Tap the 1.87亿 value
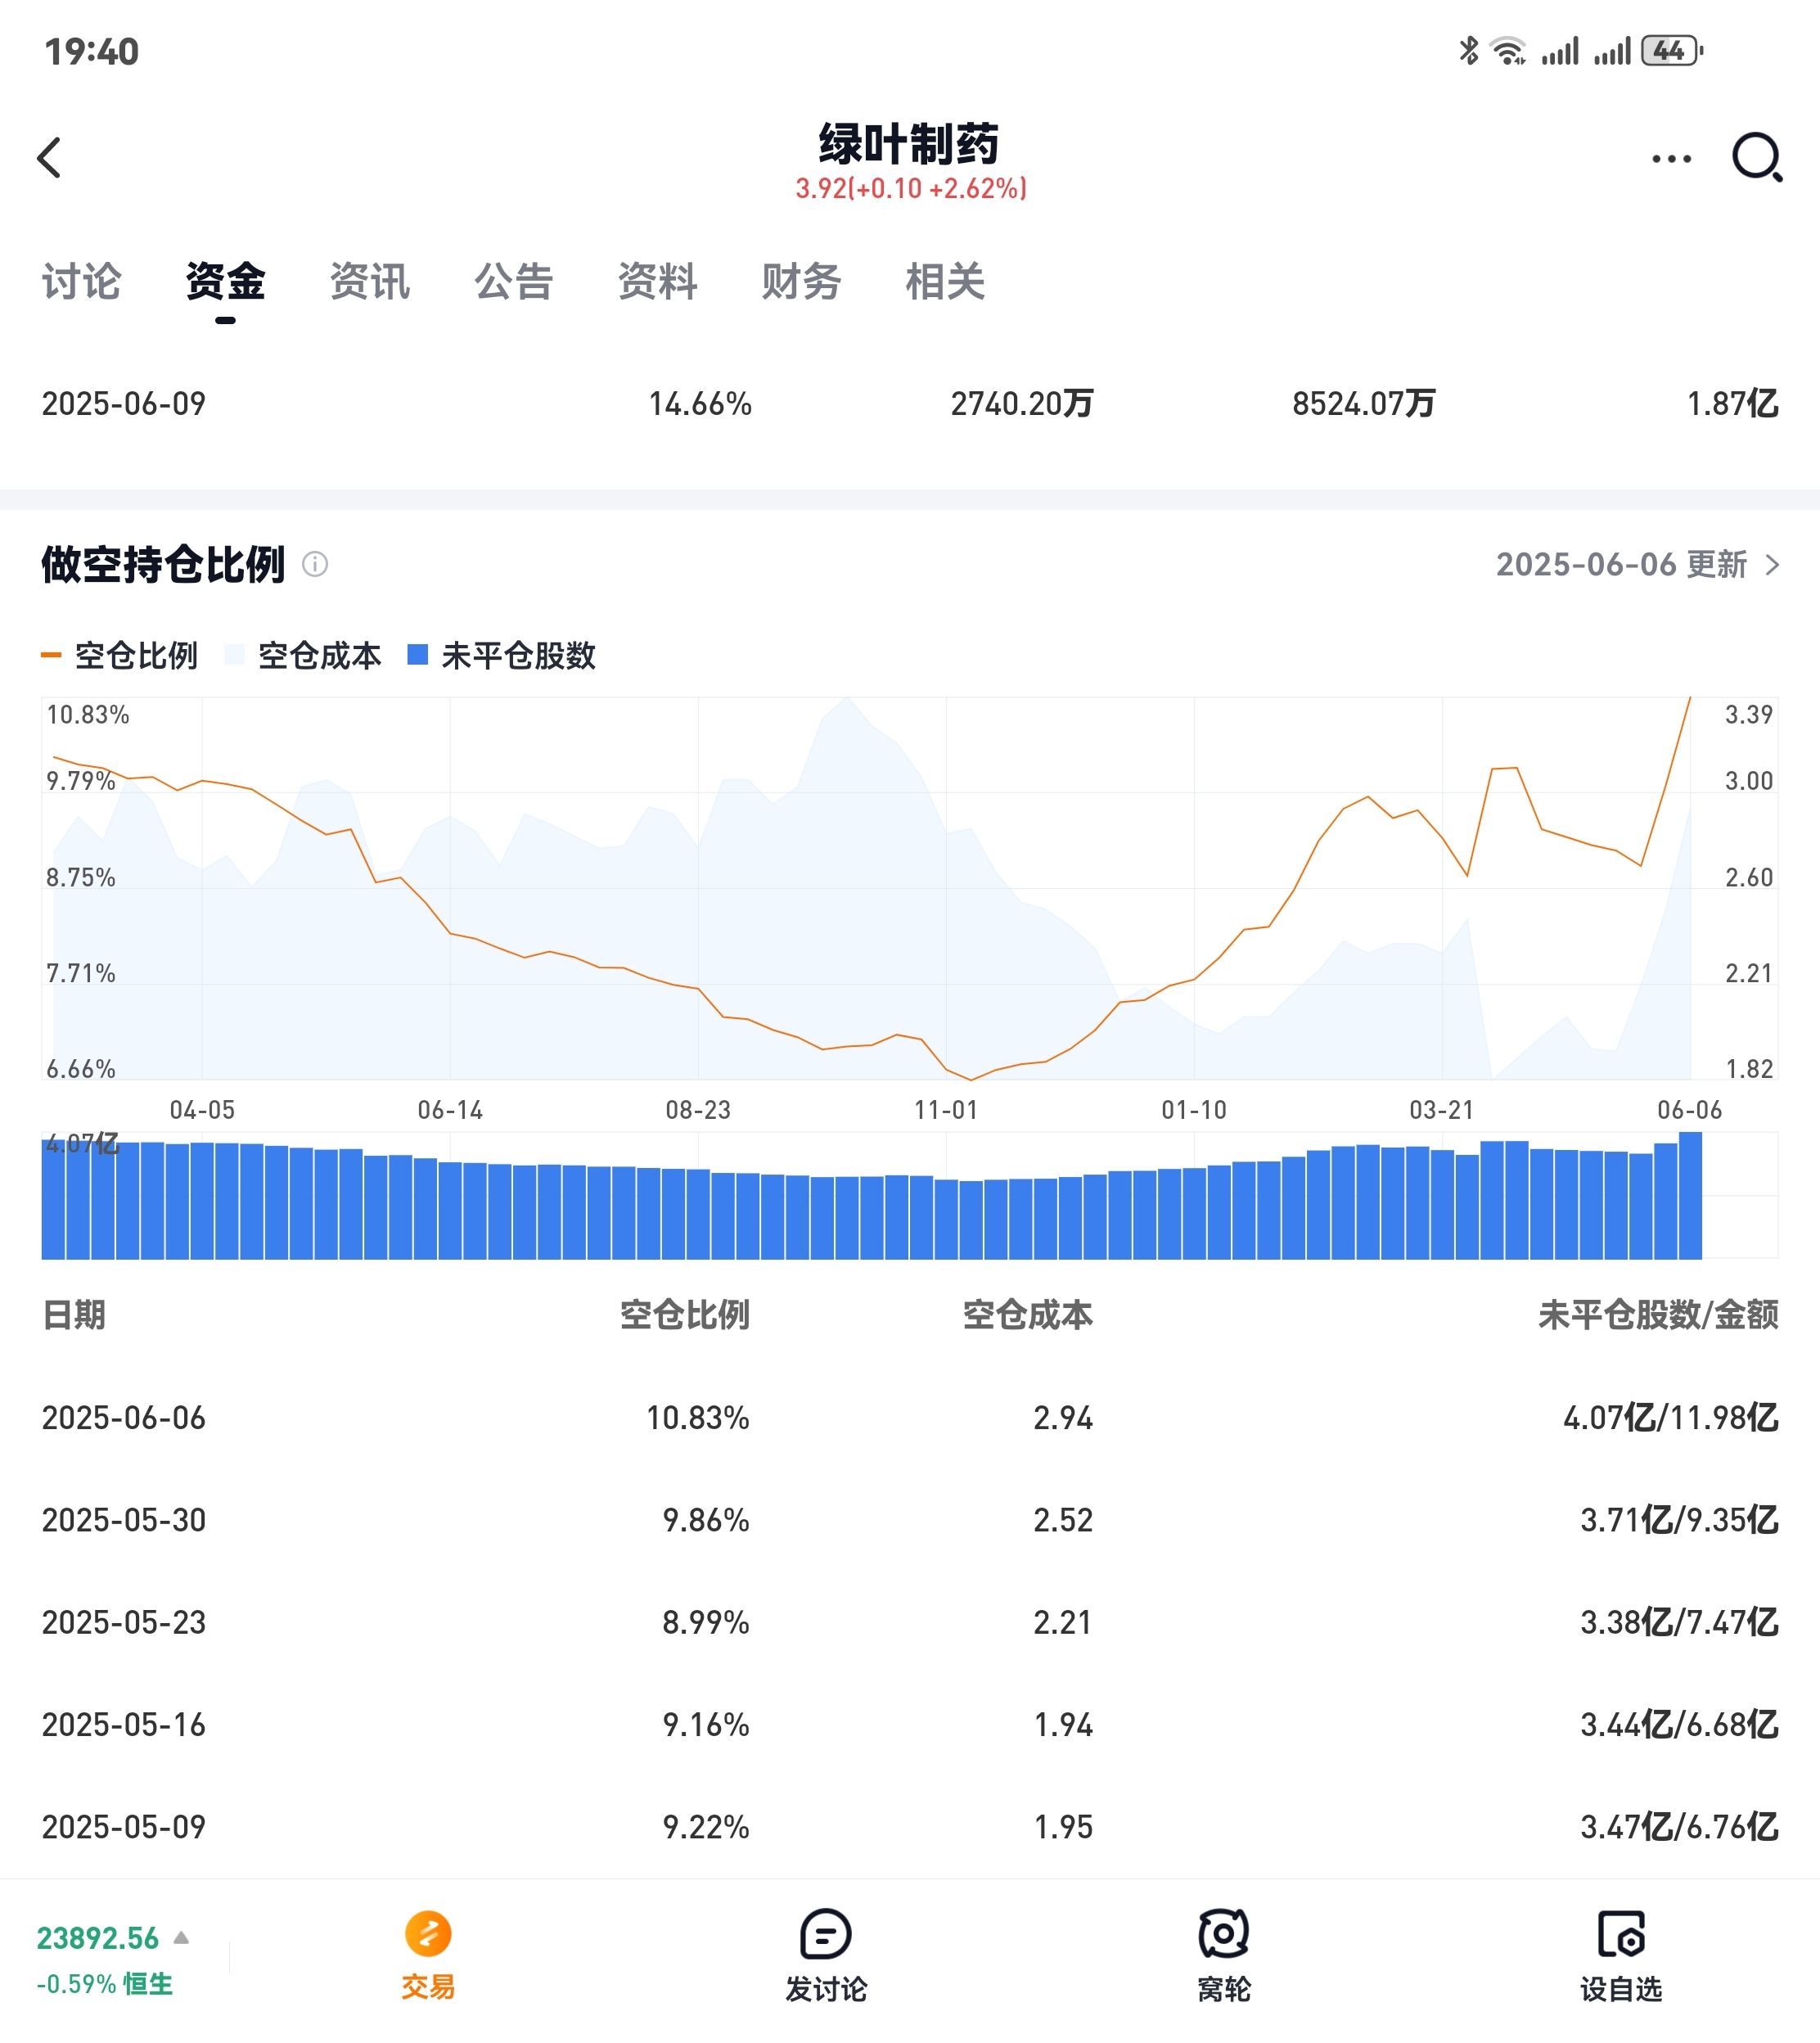 (1733, 404)
